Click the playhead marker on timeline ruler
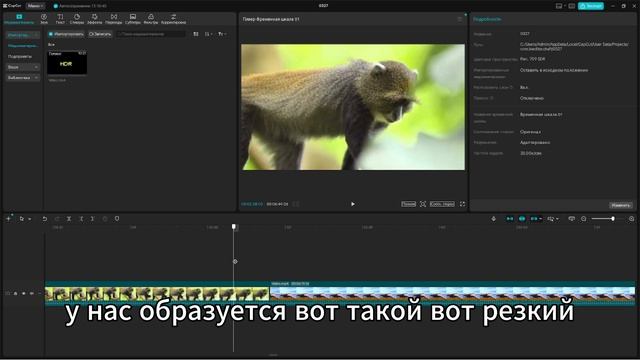Viewport: 640px width, 360px height. (234, 227)
